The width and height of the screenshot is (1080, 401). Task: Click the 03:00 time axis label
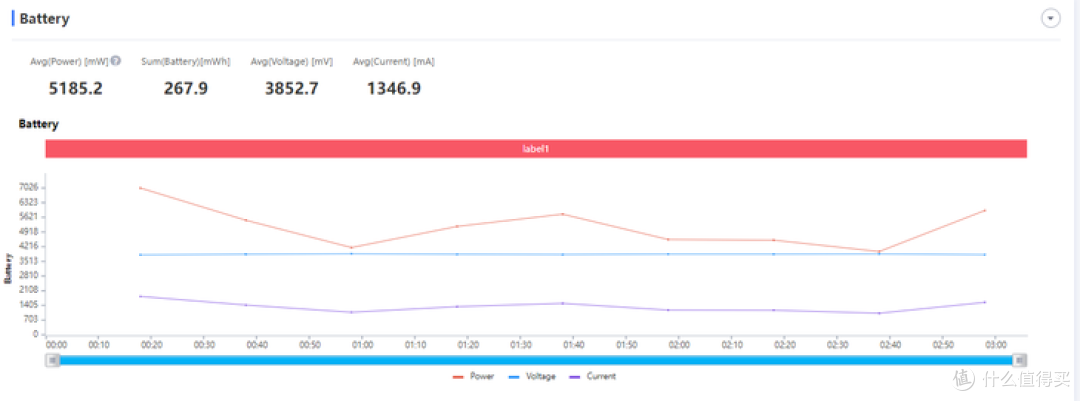point(996,343)
